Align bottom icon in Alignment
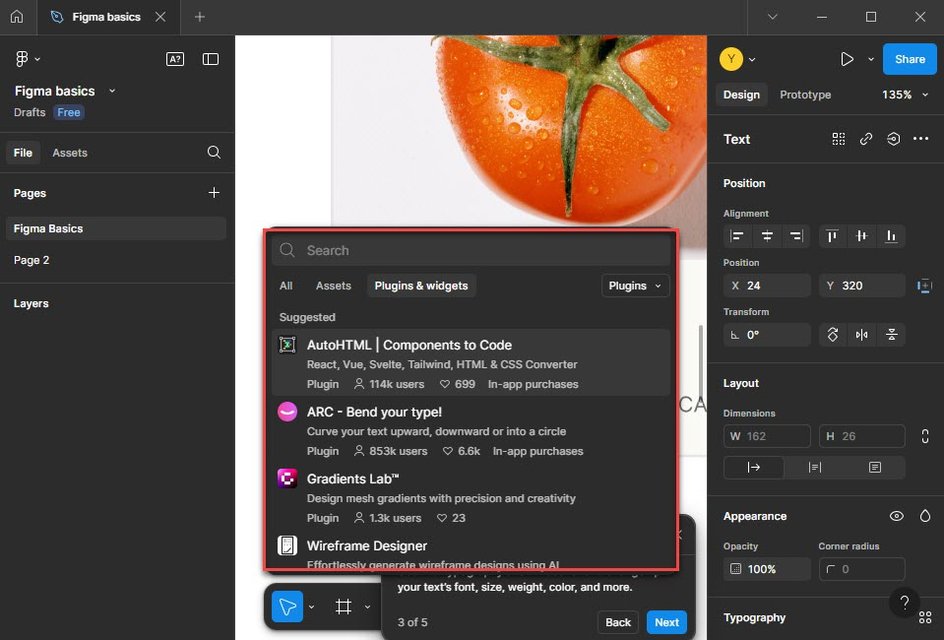944x640 pixels. 891,236
